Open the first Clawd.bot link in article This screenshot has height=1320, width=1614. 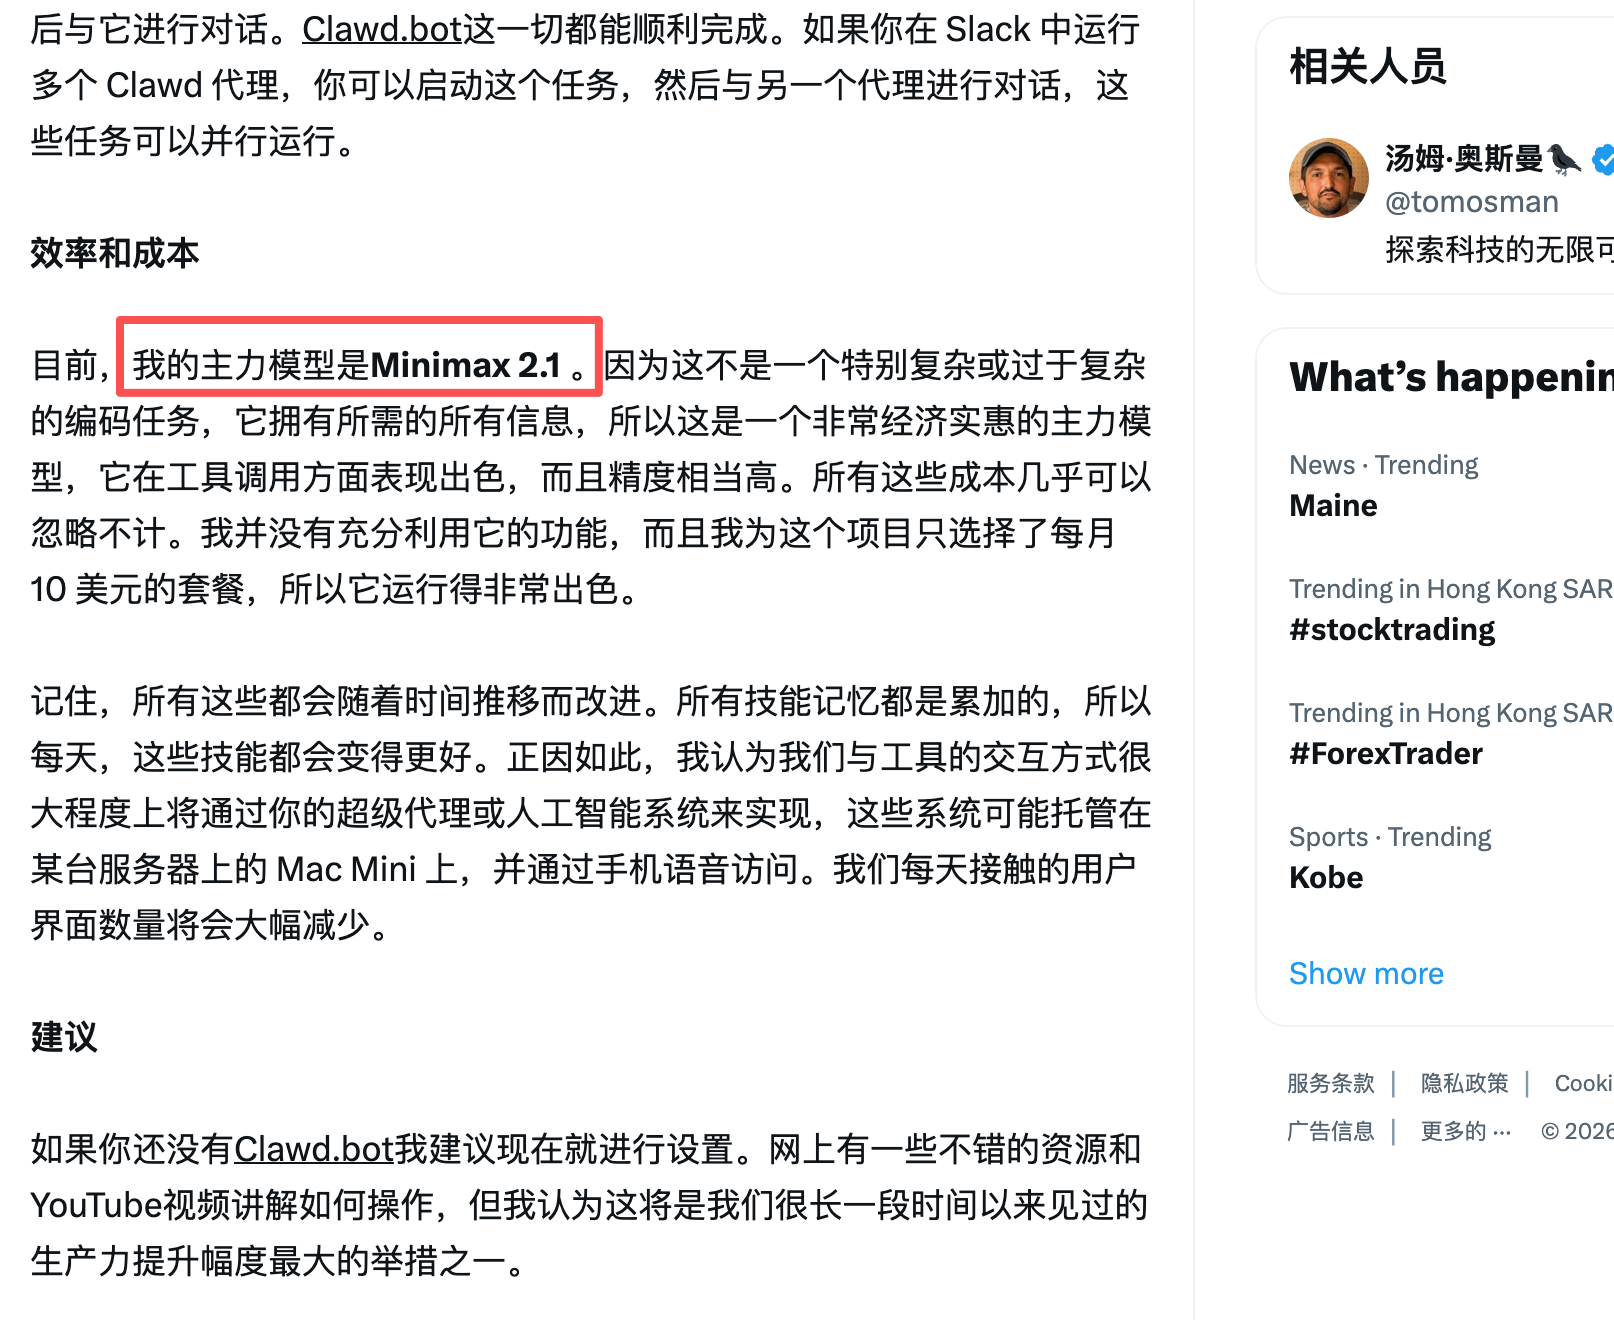(383, 29)
